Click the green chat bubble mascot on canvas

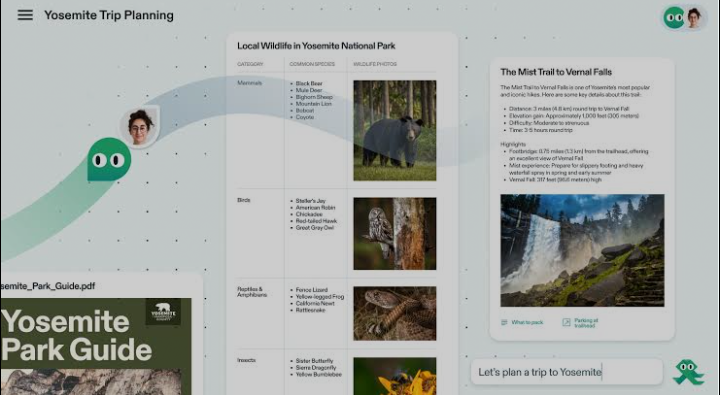109,159
